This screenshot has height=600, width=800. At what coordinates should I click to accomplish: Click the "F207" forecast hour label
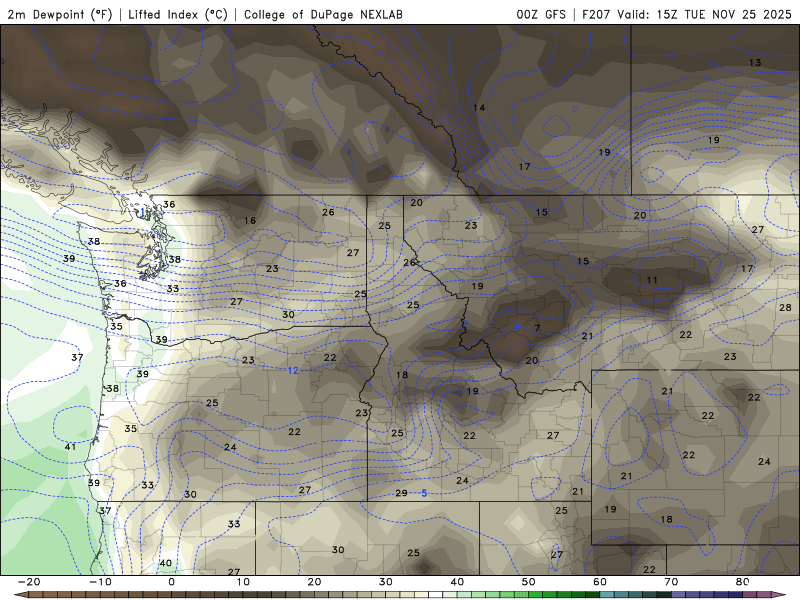[596, 15]
